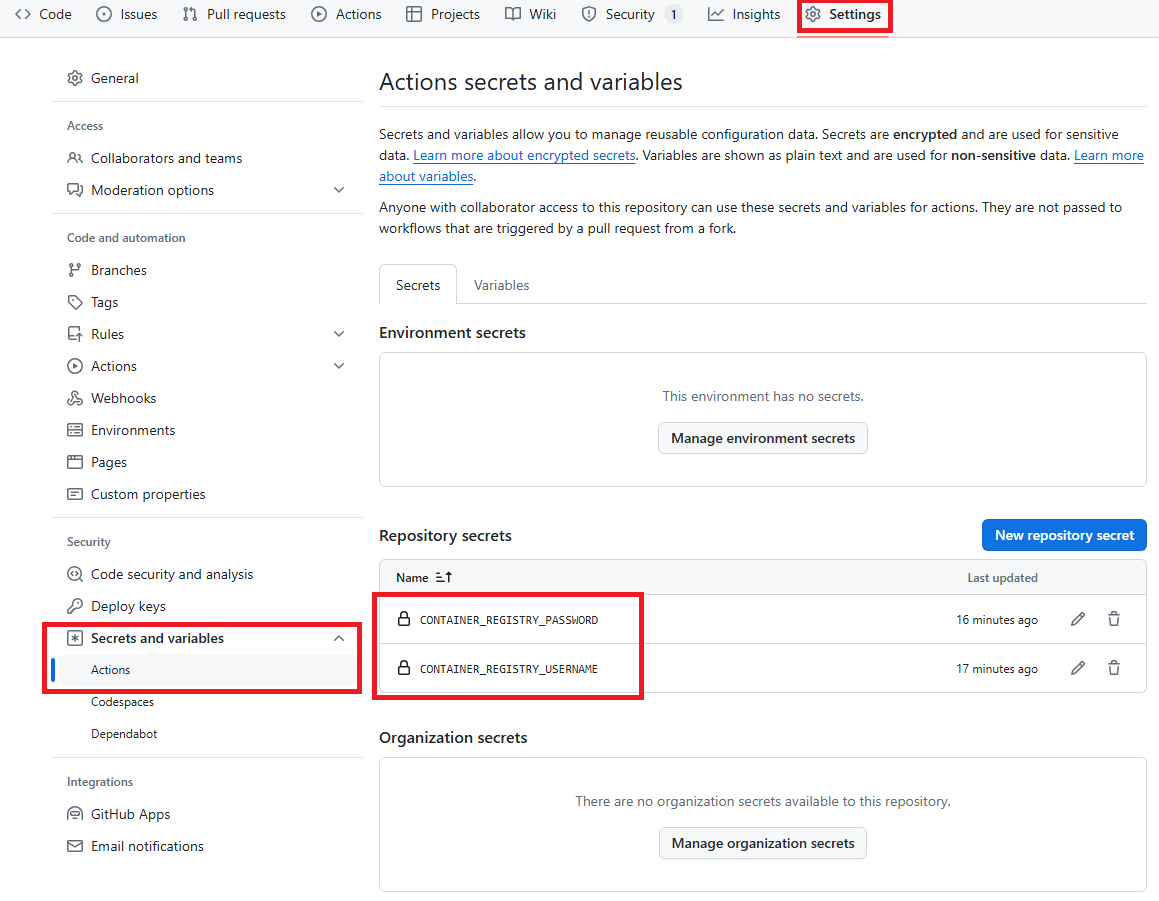Viewport: 1159px width, 901px height.
Task: Open the Actions tab in top navigation
Action: [346, 14]
